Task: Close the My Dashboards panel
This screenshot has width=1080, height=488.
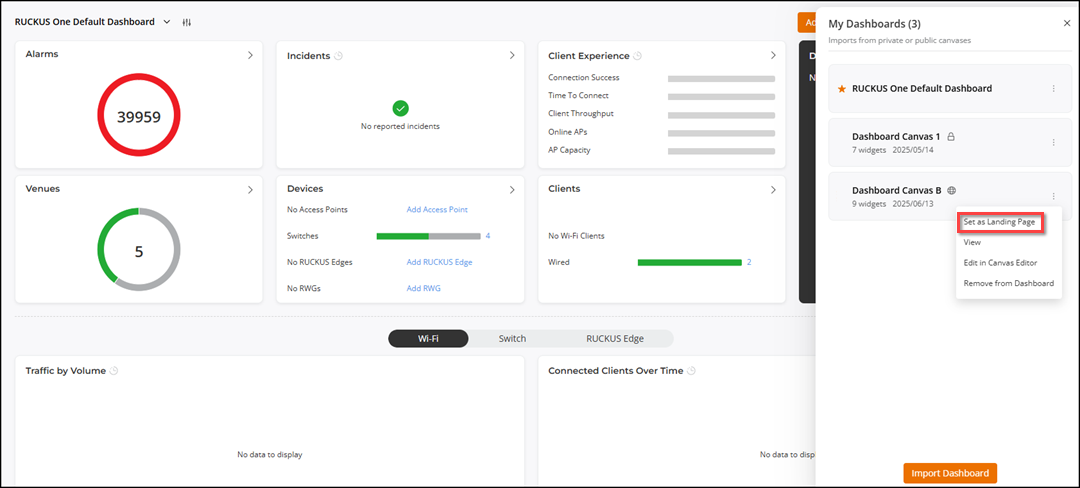Action: 1066,23
